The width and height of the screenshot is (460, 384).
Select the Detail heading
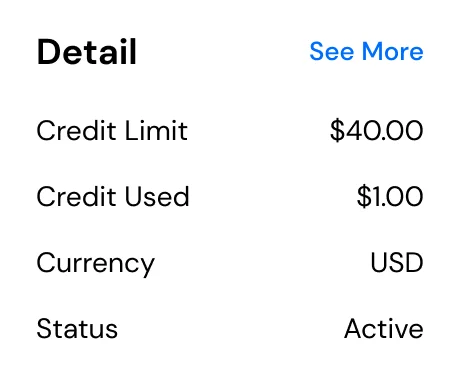(x=87, y=52)
